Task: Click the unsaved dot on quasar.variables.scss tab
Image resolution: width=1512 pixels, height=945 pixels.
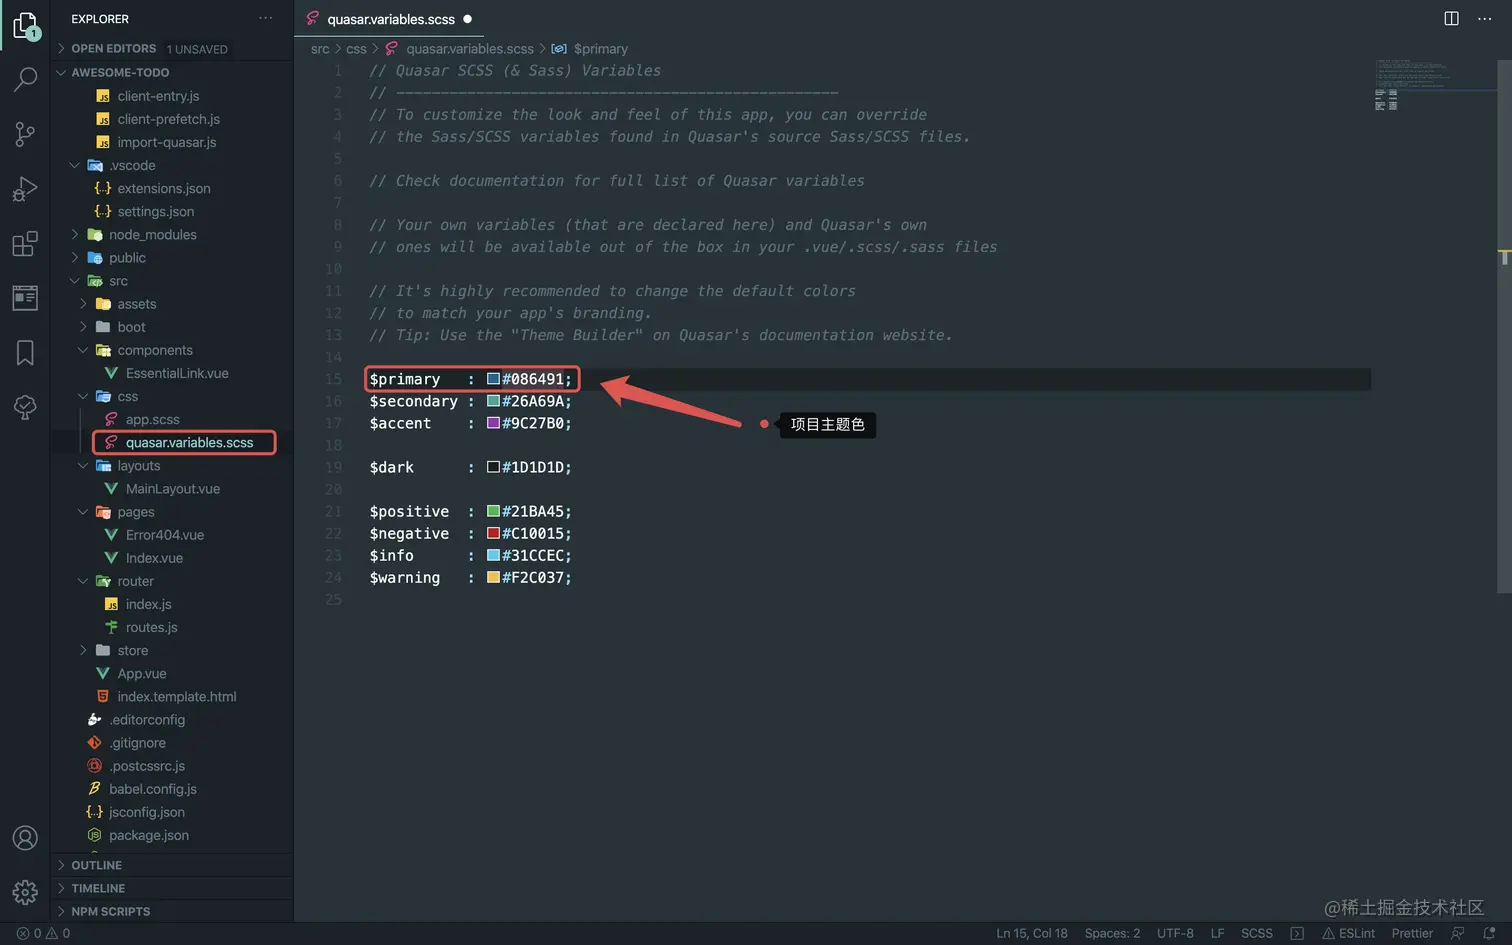Action: click(467, 18)
